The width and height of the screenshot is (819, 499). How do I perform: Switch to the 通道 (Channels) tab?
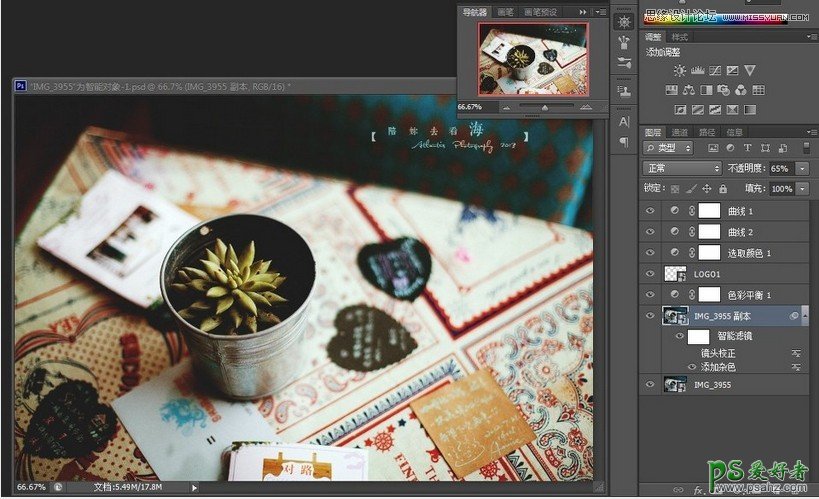(x=679, y=131)
